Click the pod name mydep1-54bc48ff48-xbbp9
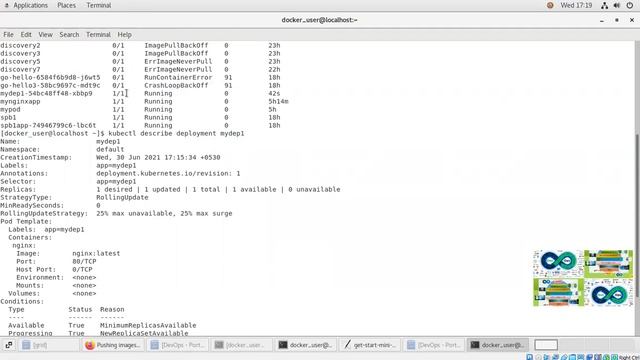Screen dimensions: 640x360 click(x=46, y=93)
